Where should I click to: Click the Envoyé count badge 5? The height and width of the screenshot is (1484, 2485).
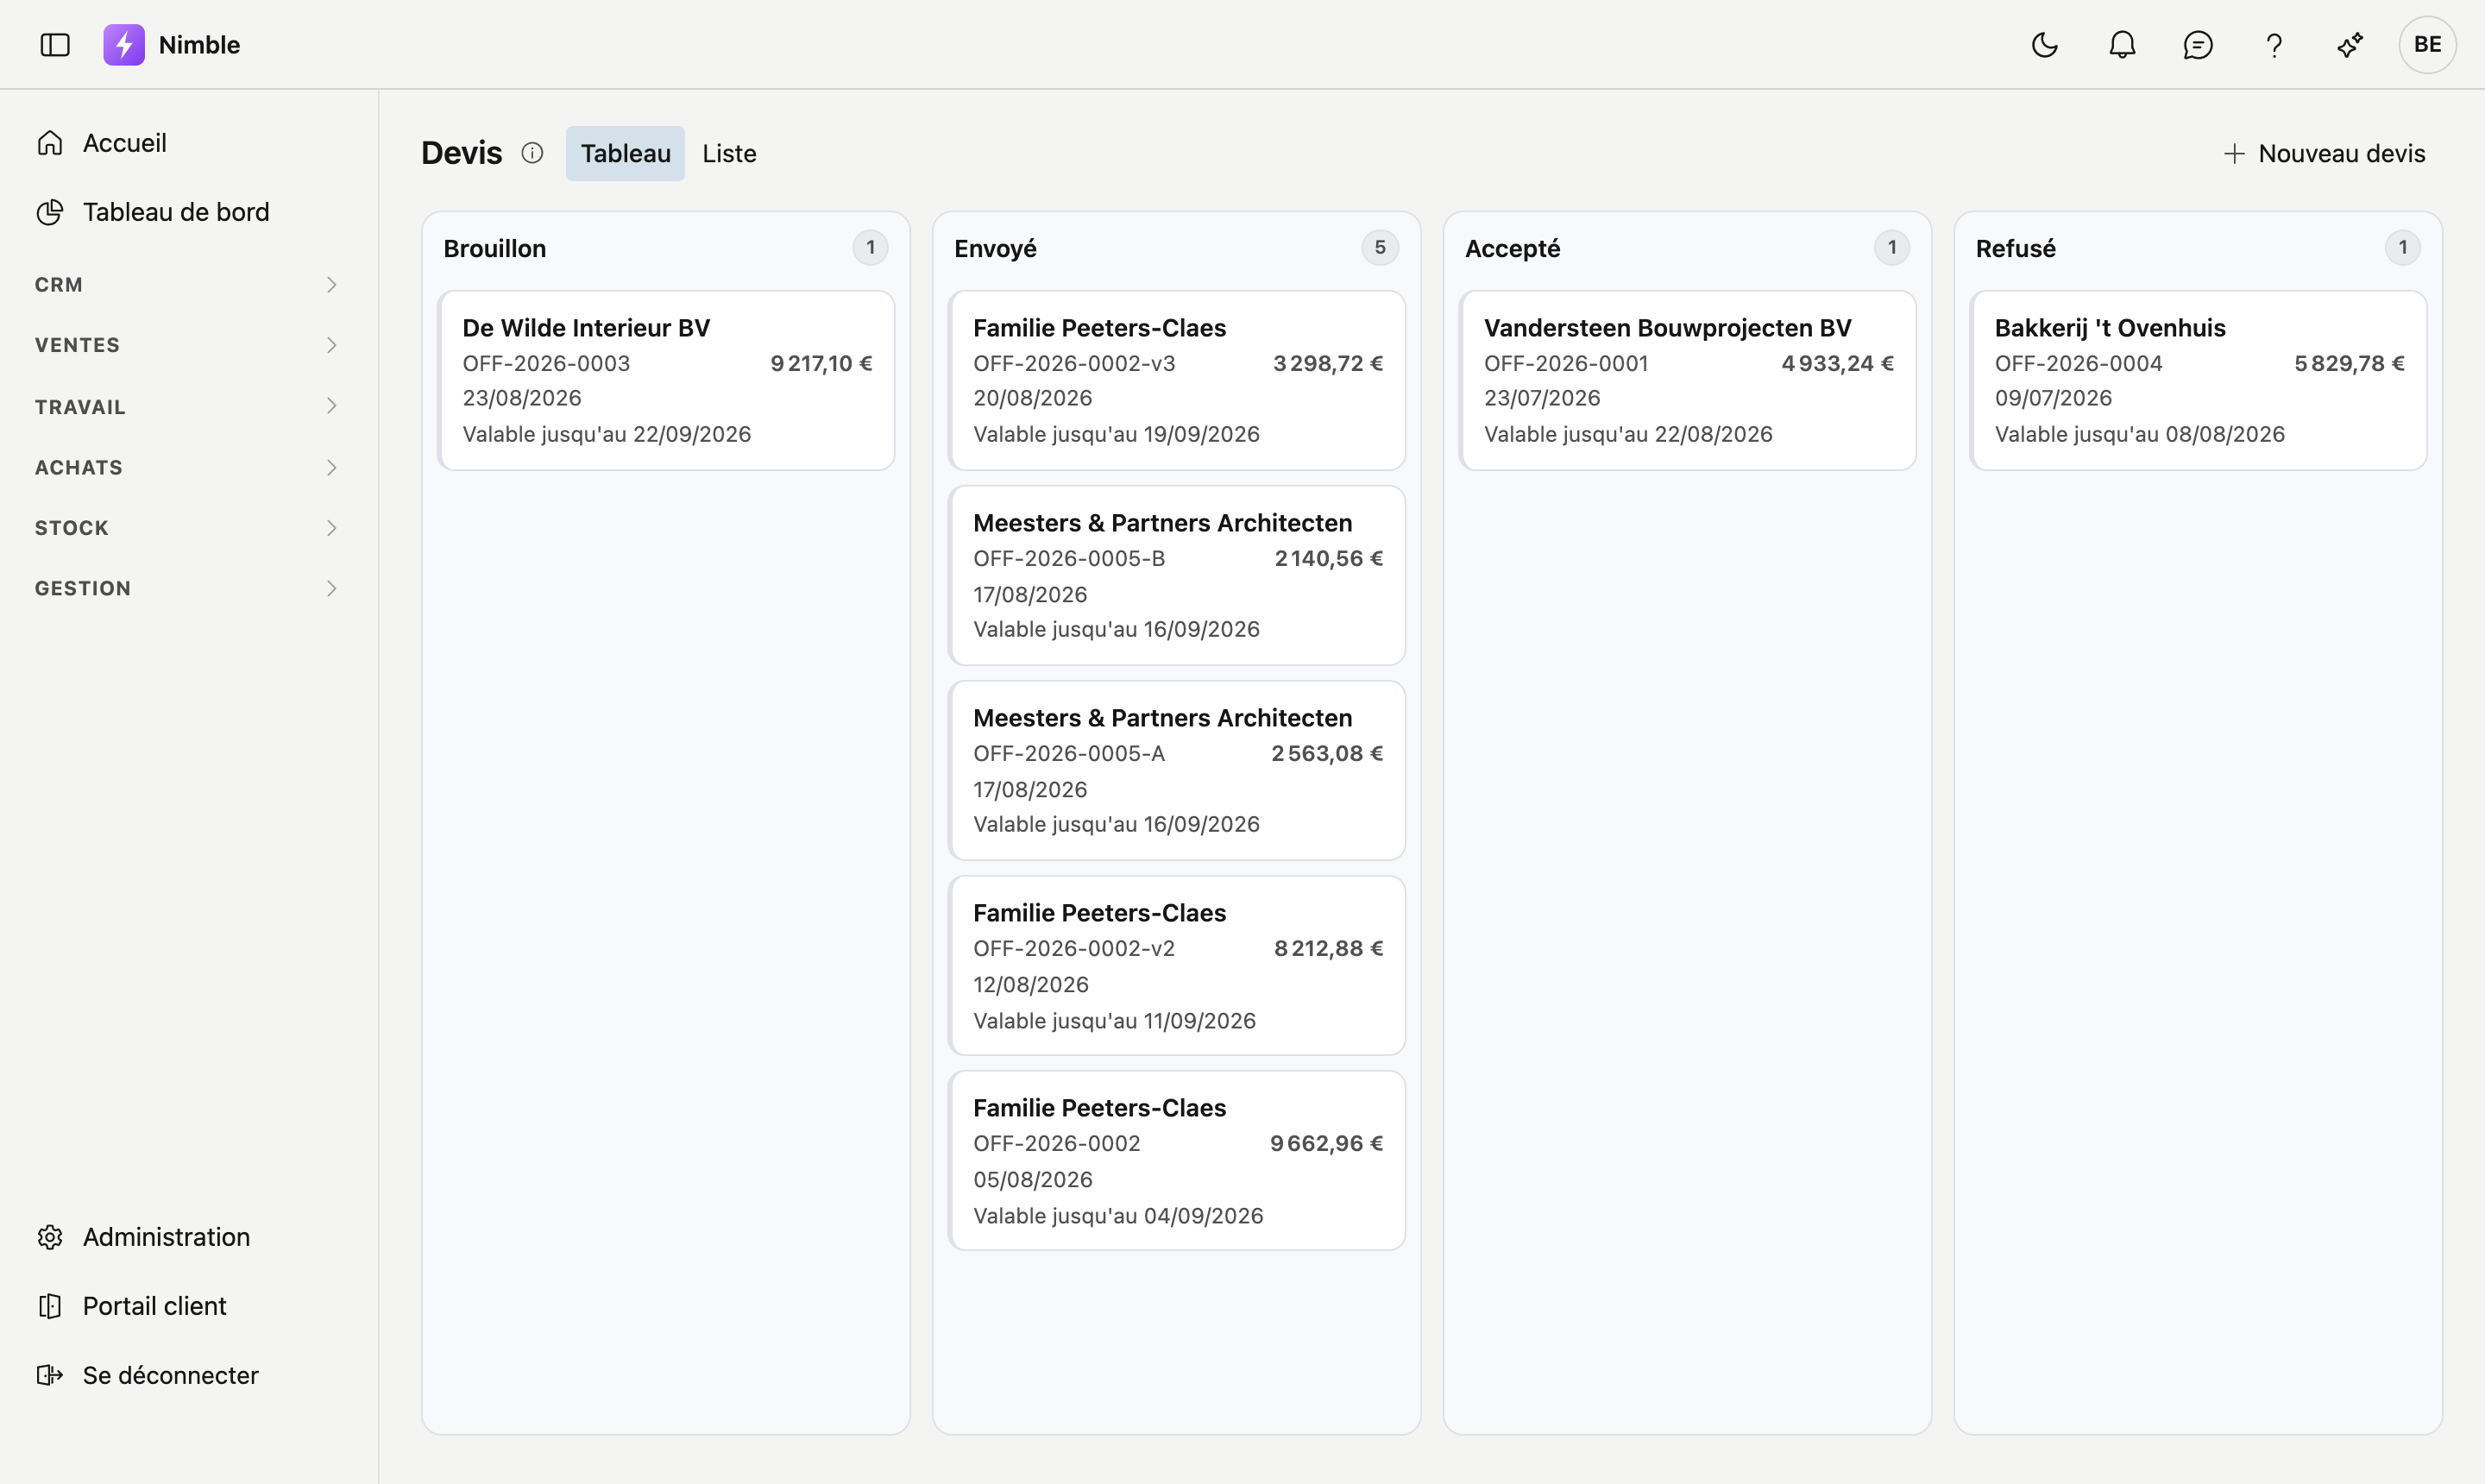(1380, 247)
